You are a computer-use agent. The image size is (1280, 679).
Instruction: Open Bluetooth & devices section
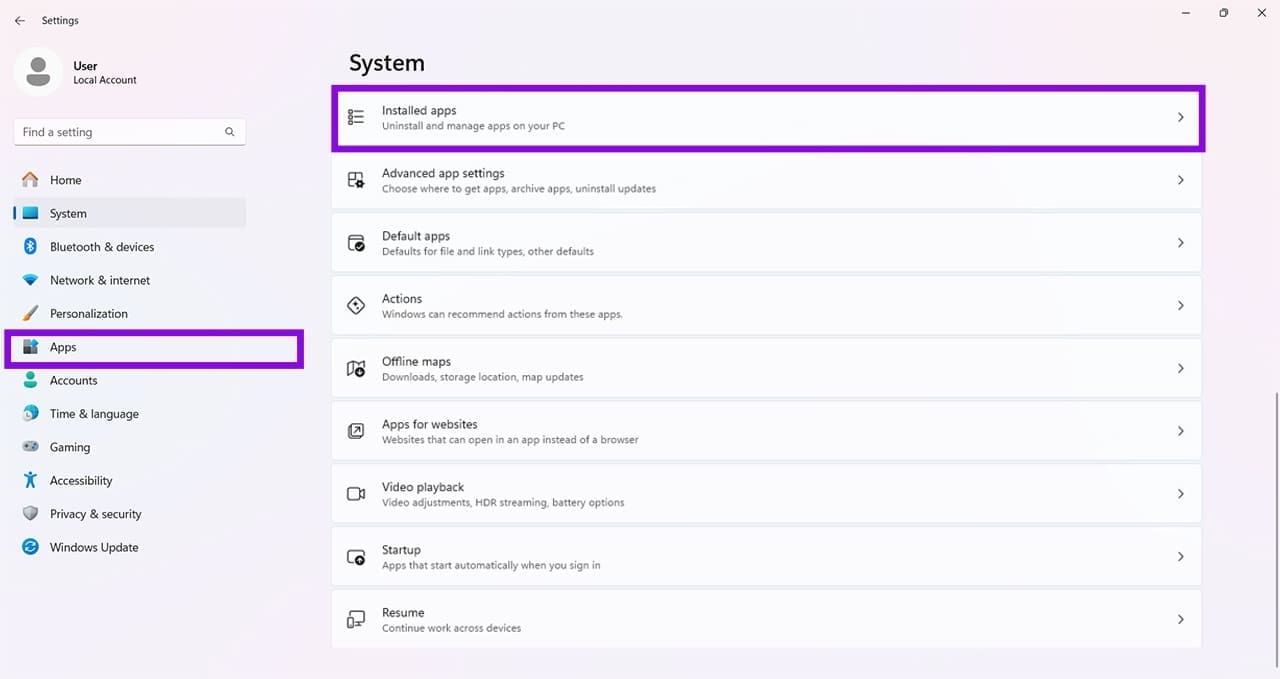[x=130, y=247]
